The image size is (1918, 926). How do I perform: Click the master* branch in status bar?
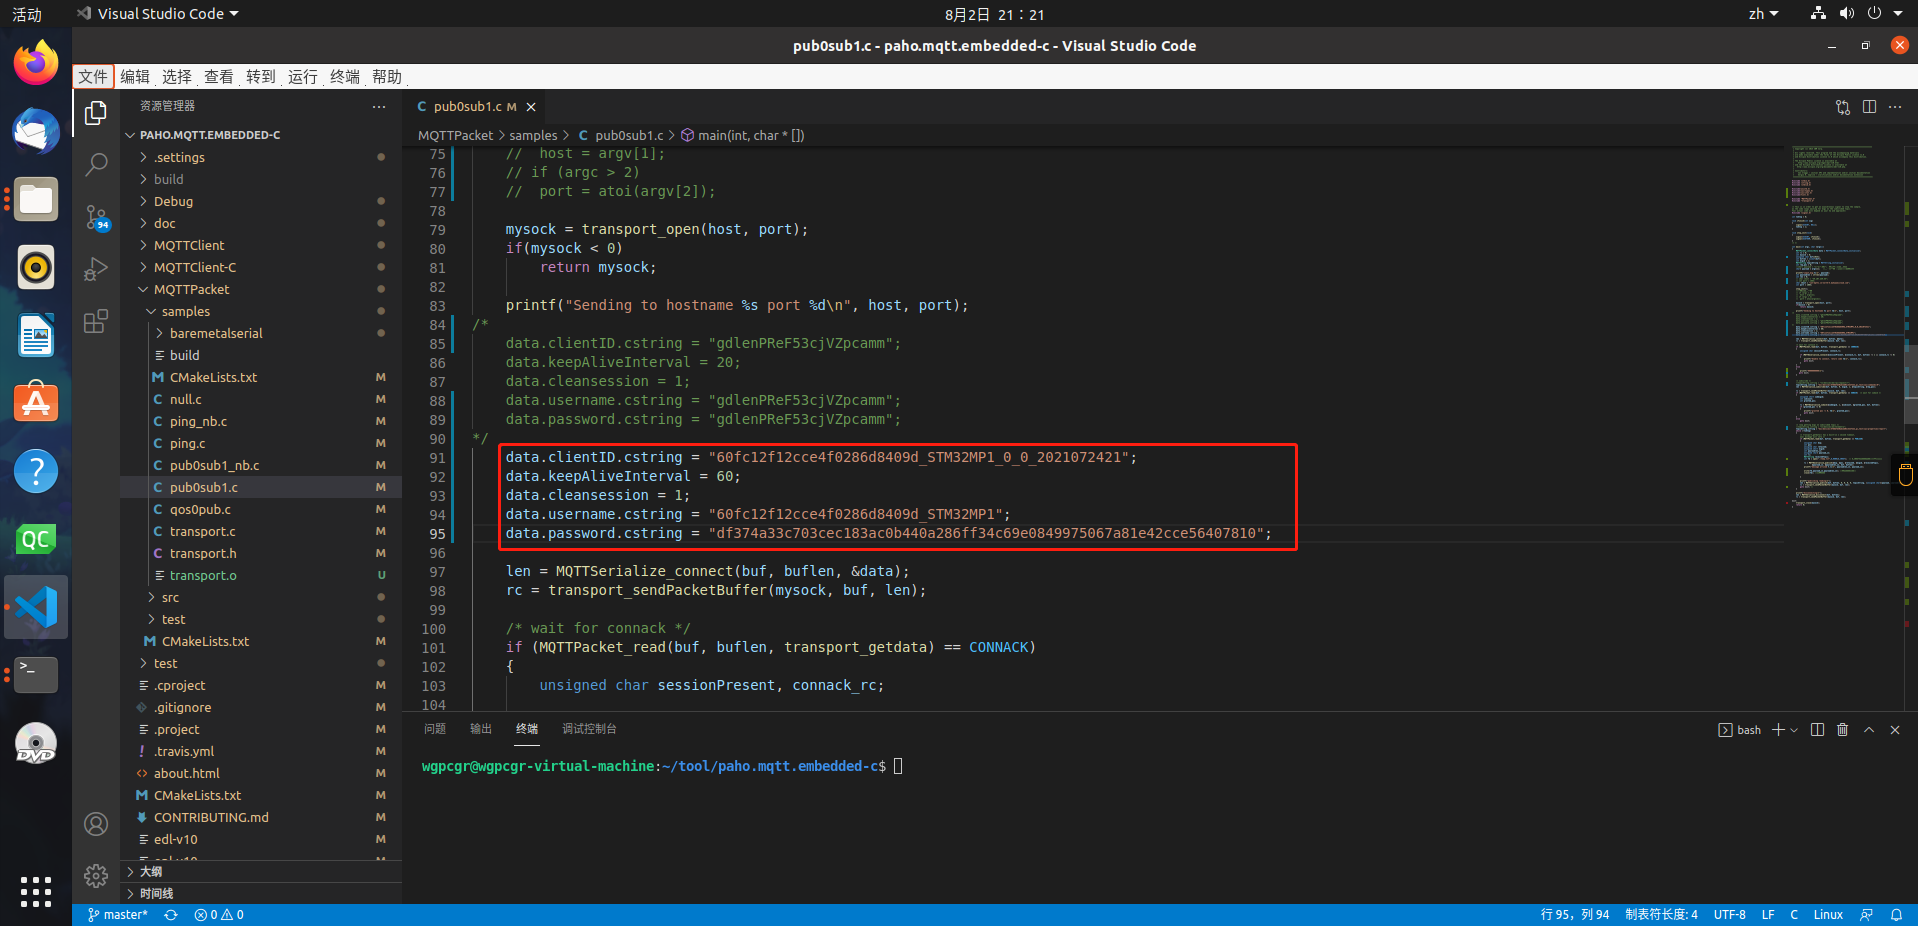coord(118,915)
